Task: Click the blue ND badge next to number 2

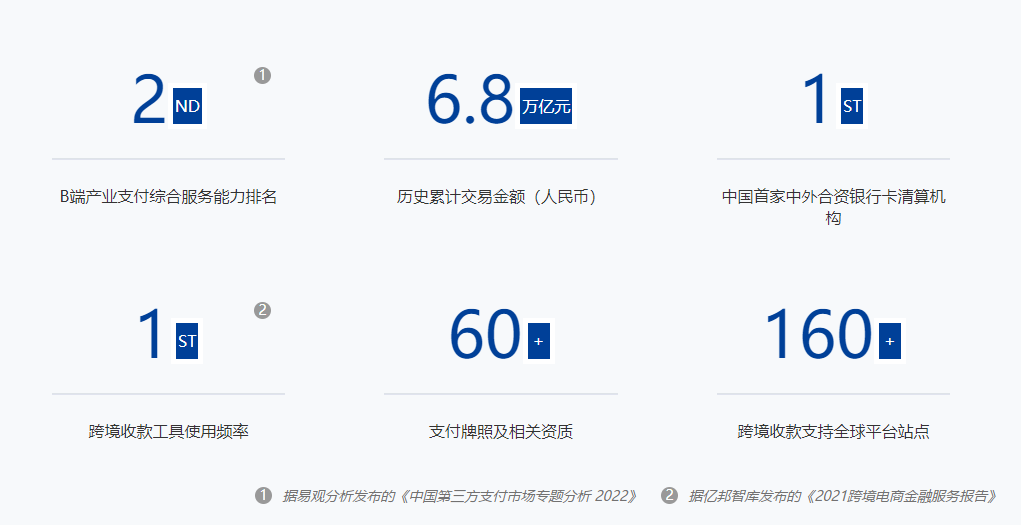Action: click(188, 106)
